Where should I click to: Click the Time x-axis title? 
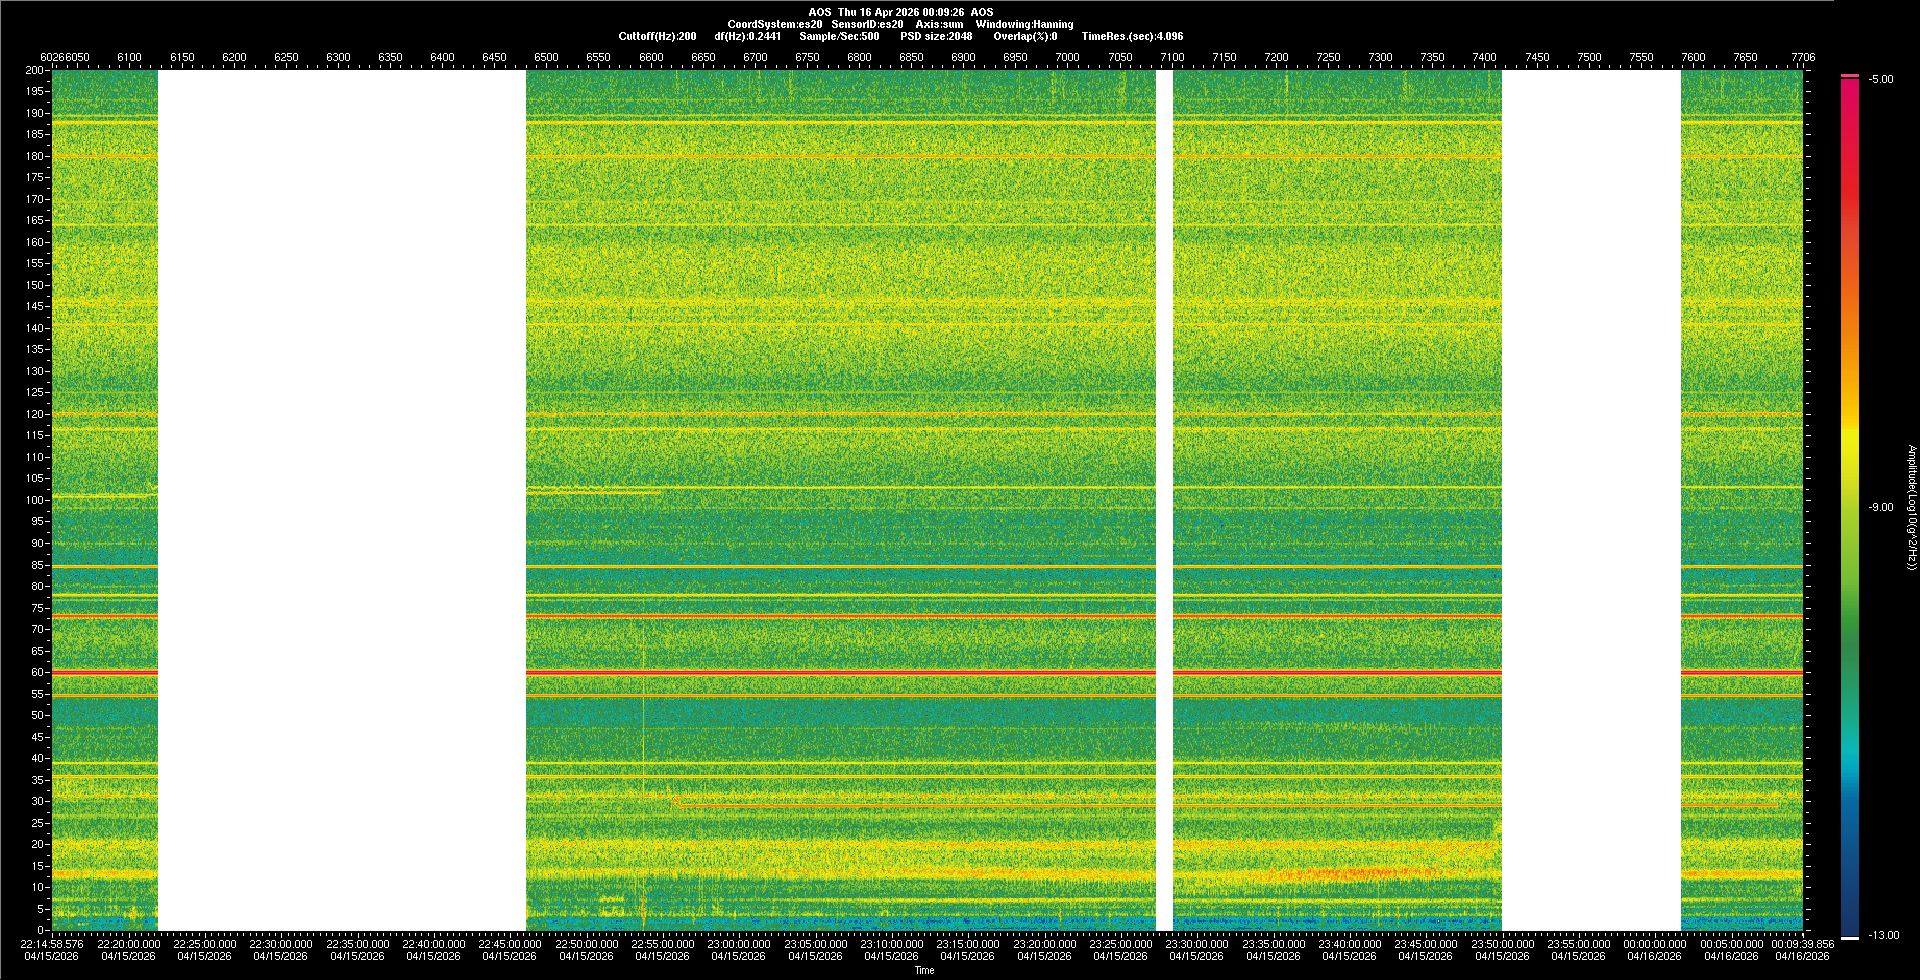tap(924, 970)
